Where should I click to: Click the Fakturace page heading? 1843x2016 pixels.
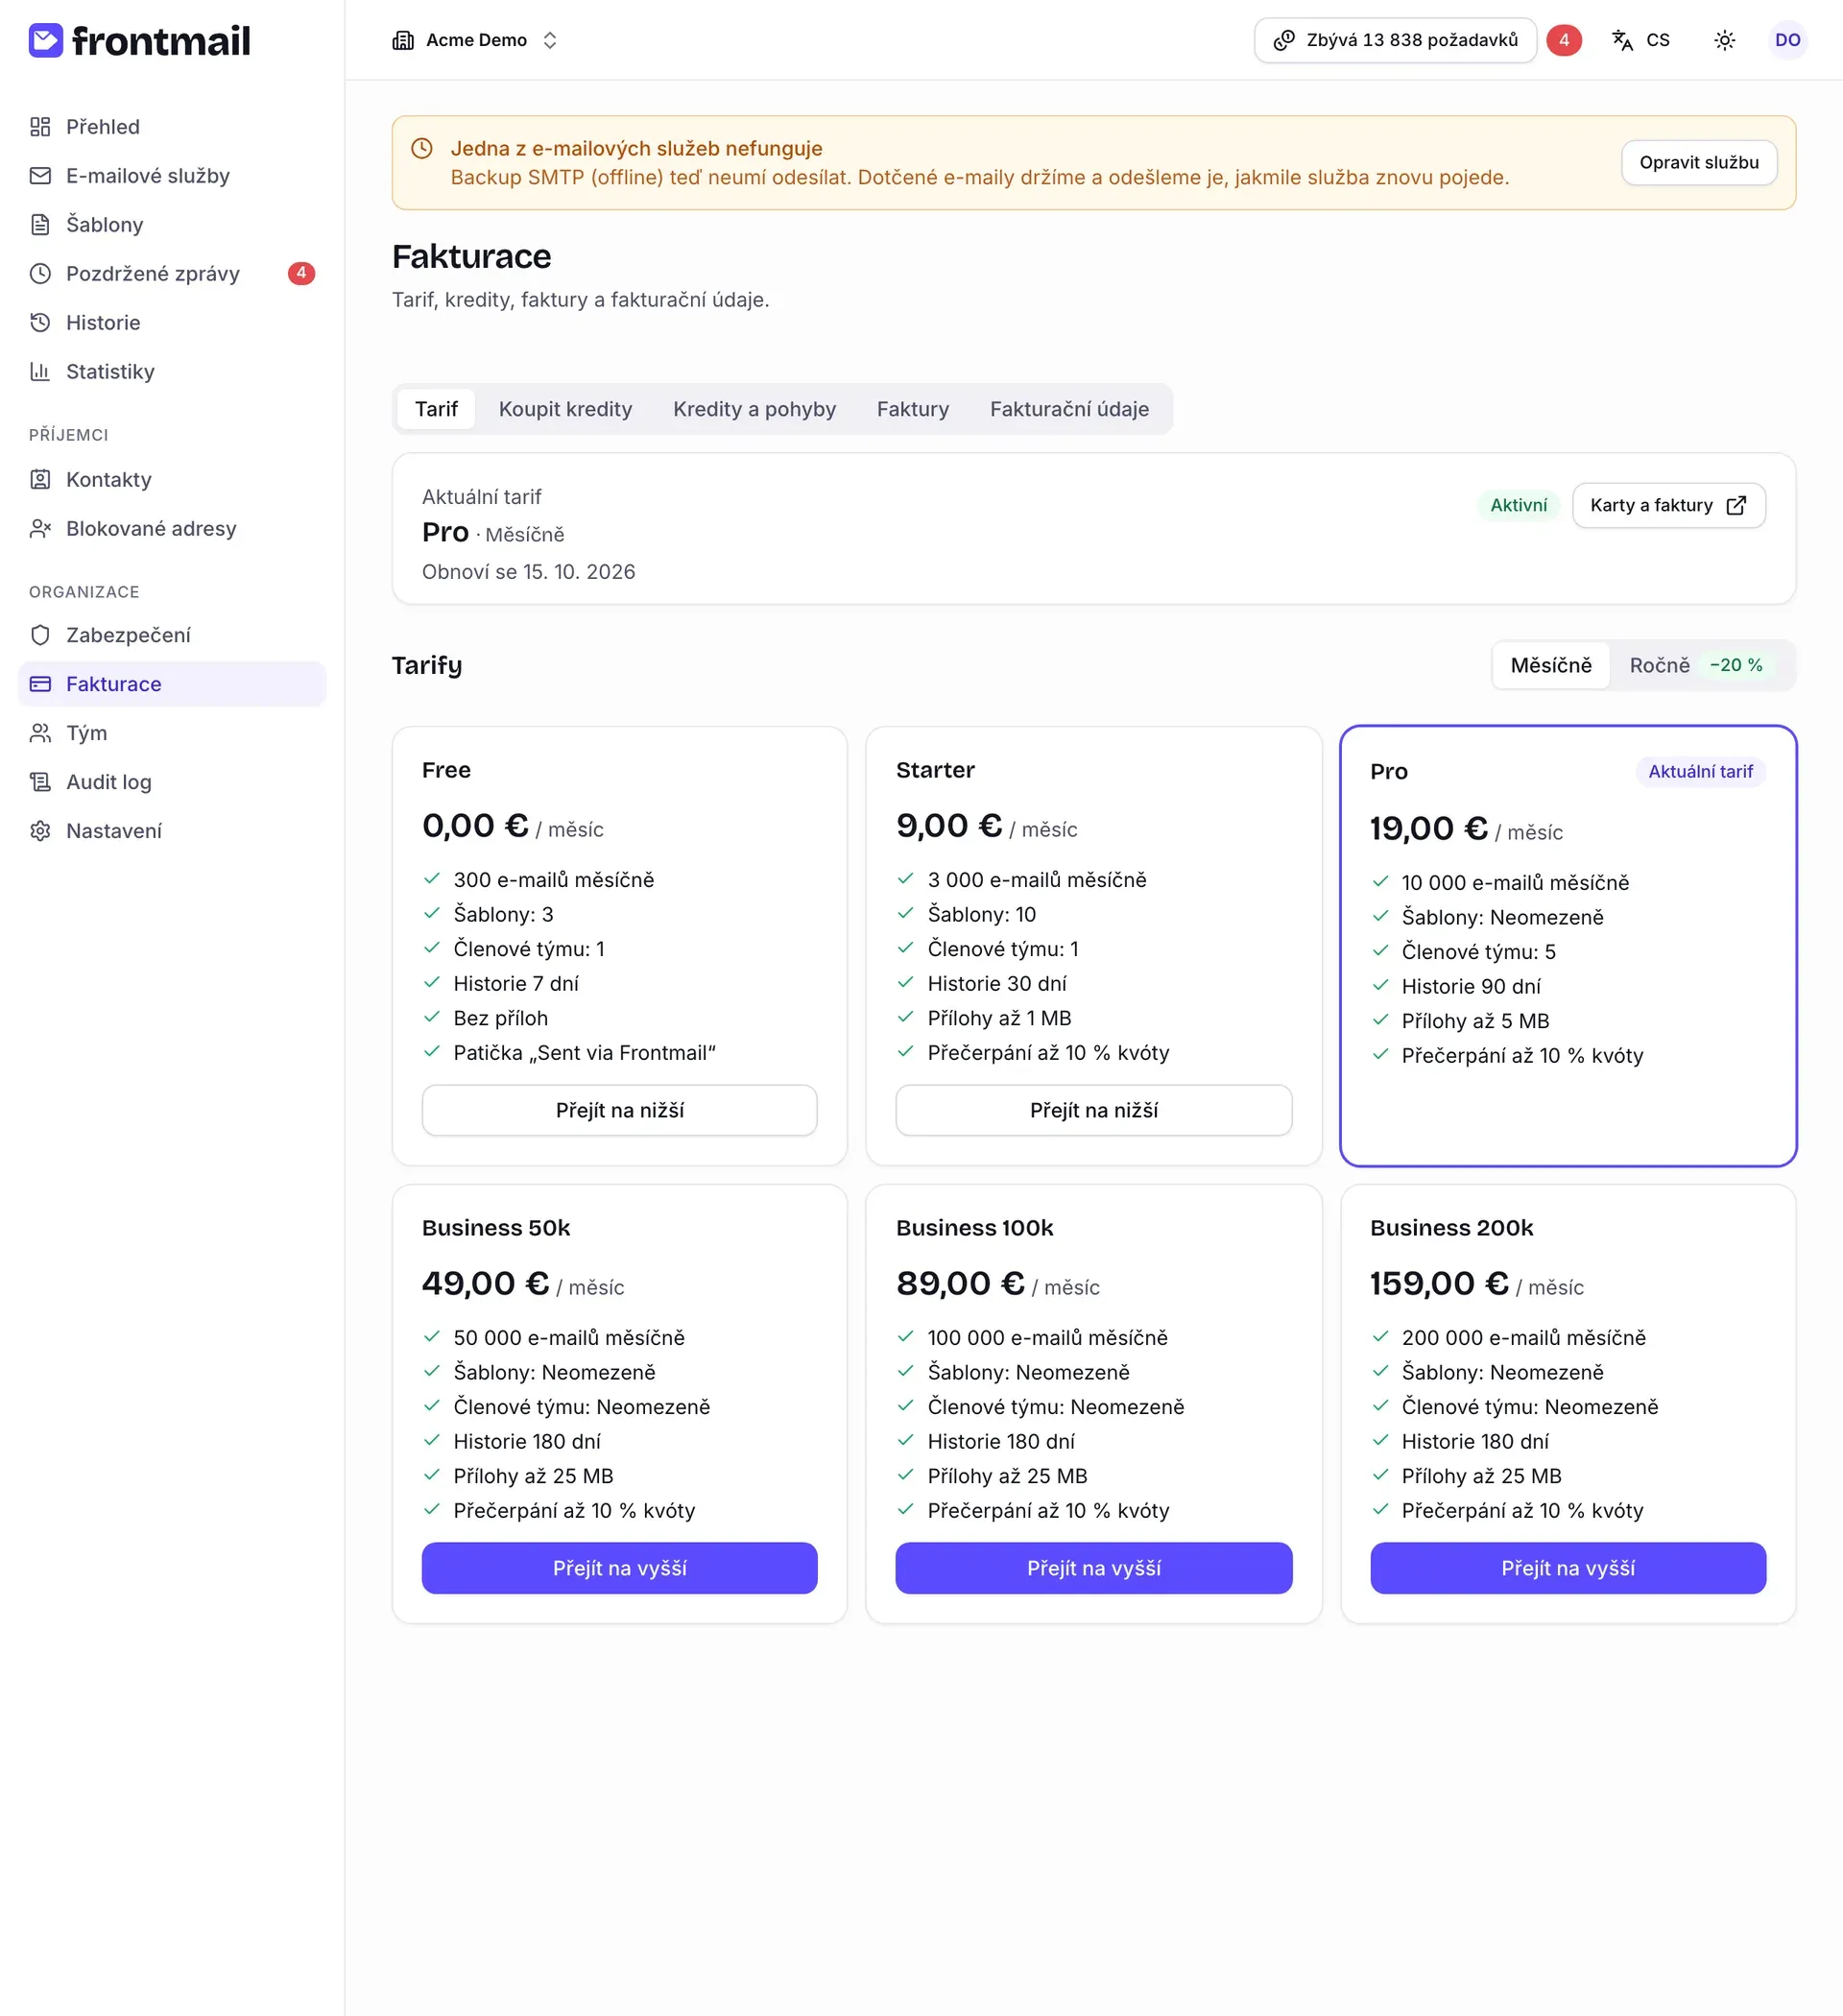471,257
